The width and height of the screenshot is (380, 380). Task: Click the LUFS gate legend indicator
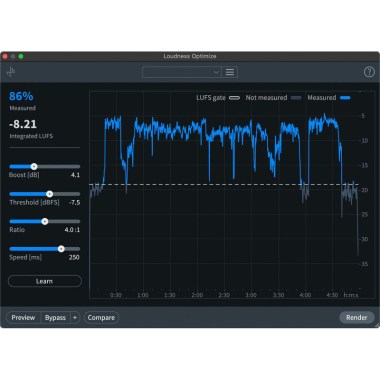click(x=234, y=98)
